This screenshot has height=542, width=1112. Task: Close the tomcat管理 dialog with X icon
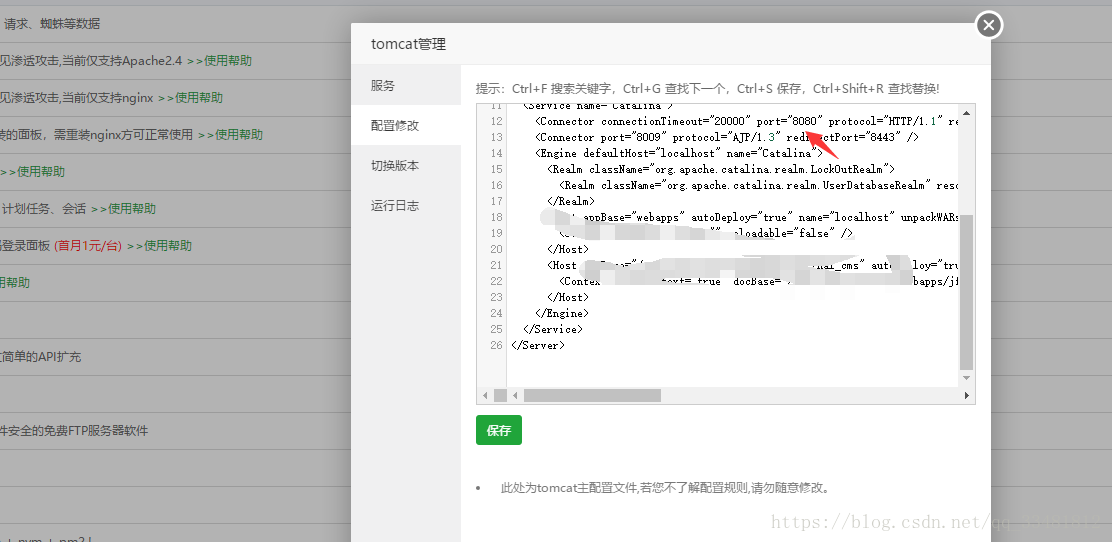[989, 26]
